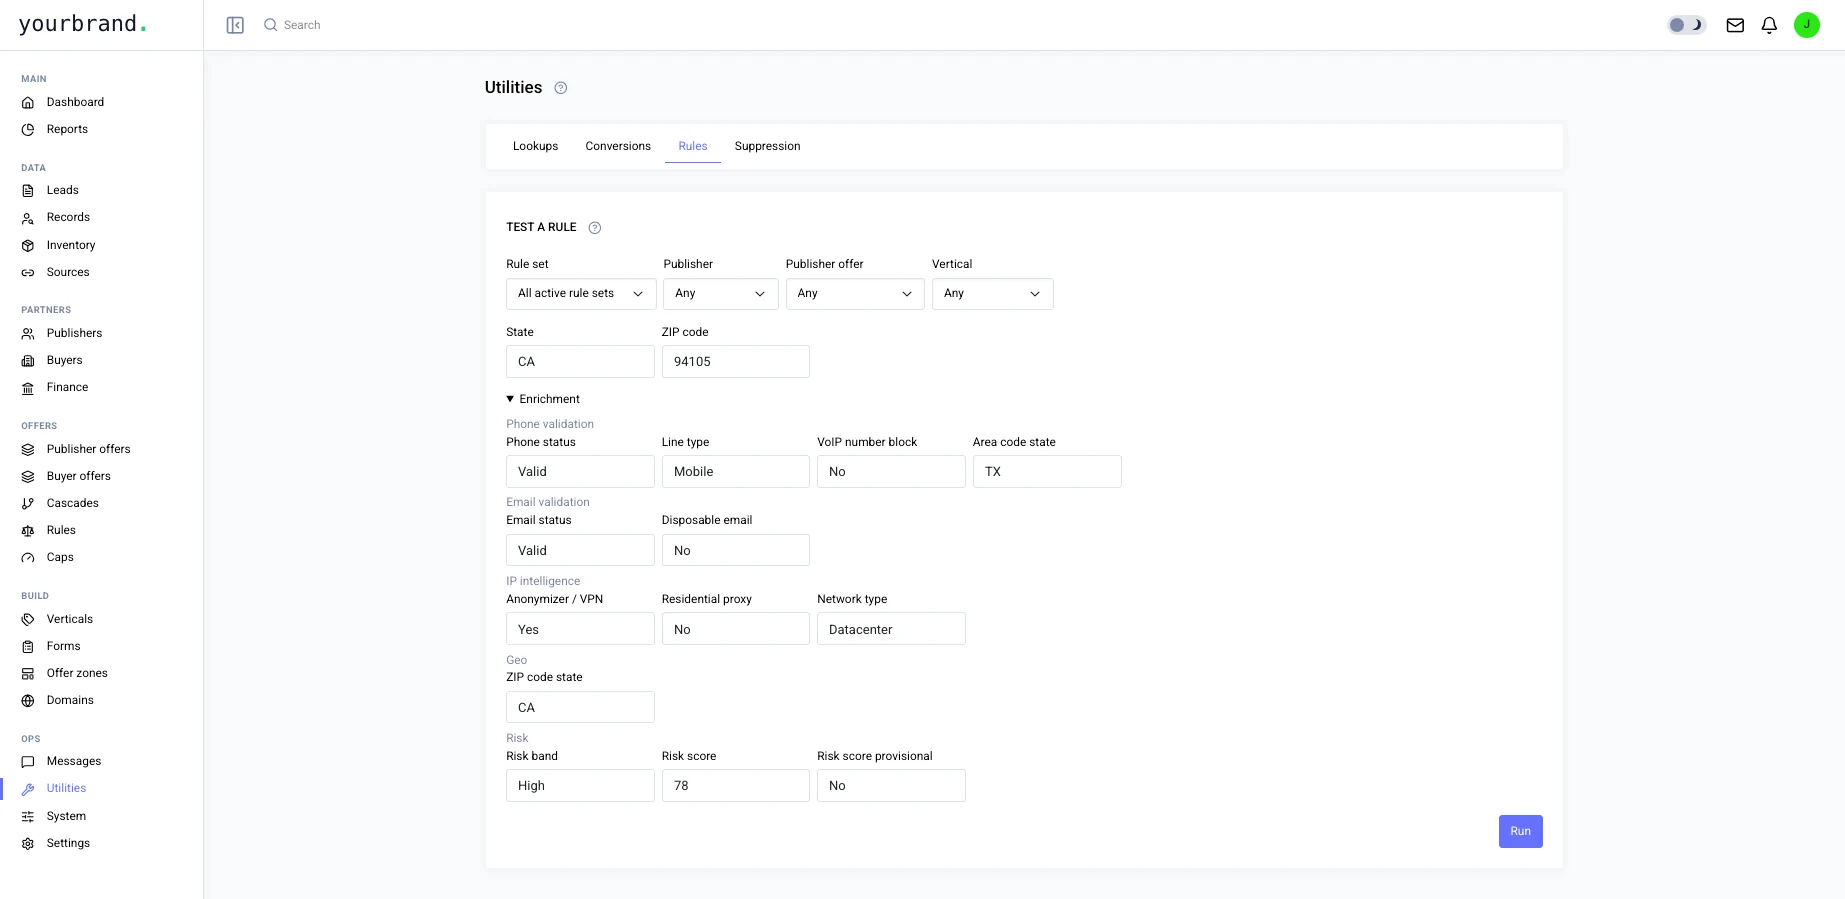Viewport: 1845px width, 899px height.
Task: Switch to the Suppression tab
Action: (x=767, y=146)
